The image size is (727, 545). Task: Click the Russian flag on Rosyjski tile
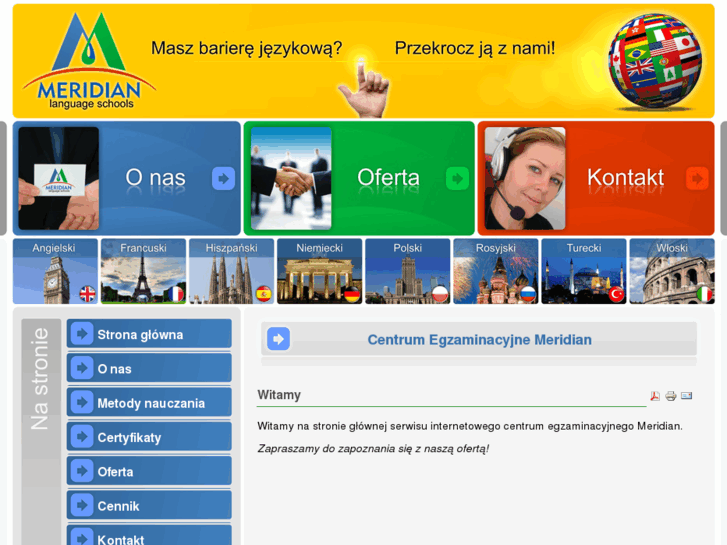[x=528, y=294]
